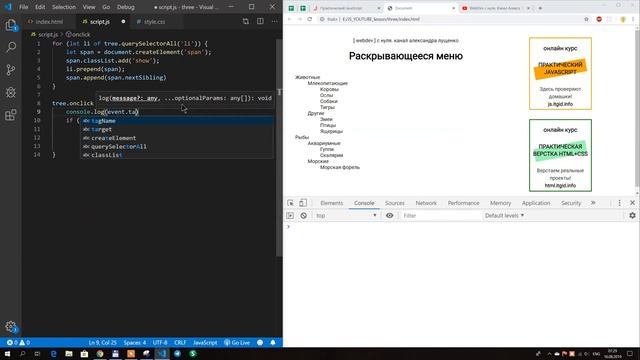Show more DevTools tabs chevron
Viewport: 640px width, 360px height.
point(593,203)
